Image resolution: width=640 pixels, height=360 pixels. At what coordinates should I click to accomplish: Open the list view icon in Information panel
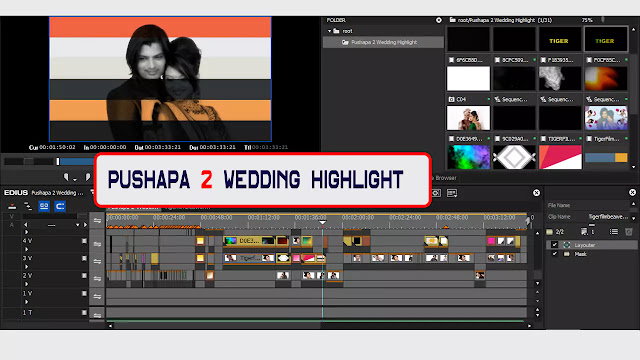613,232
